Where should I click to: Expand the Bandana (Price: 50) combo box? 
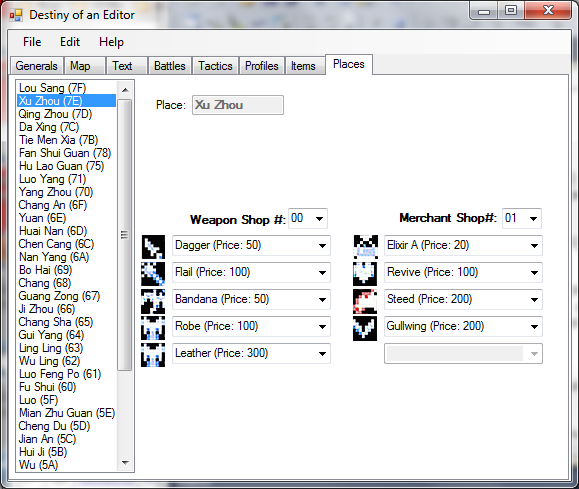[322, 300]
